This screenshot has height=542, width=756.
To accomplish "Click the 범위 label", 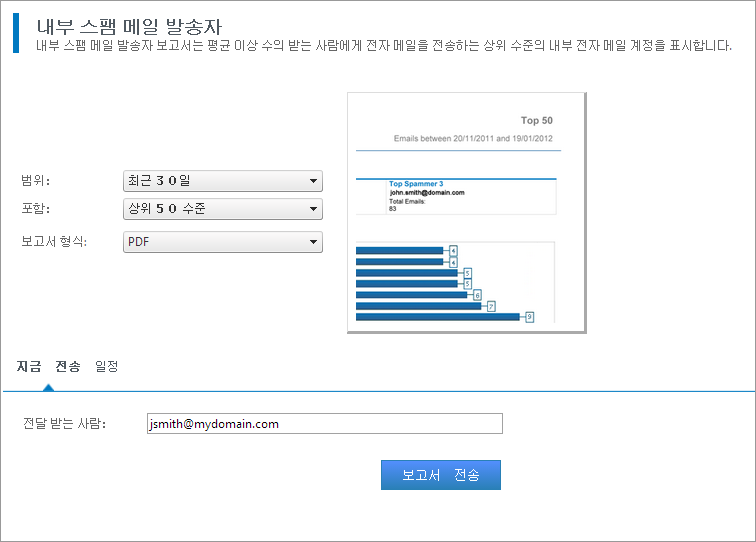I will [x=36, y=181].
